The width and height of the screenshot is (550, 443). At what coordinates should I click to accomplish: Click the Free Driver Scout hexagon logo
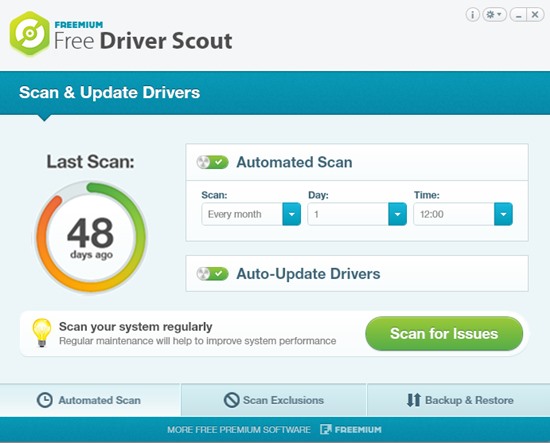(30, 34)
